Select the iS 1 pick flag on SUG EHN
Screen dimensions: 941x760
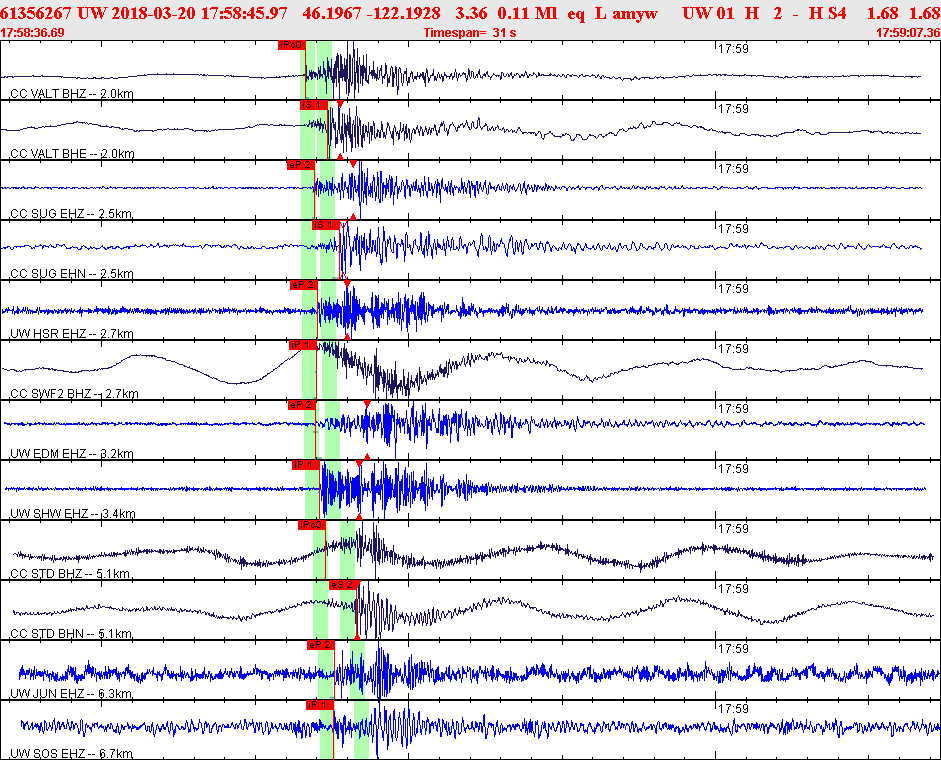325,225
